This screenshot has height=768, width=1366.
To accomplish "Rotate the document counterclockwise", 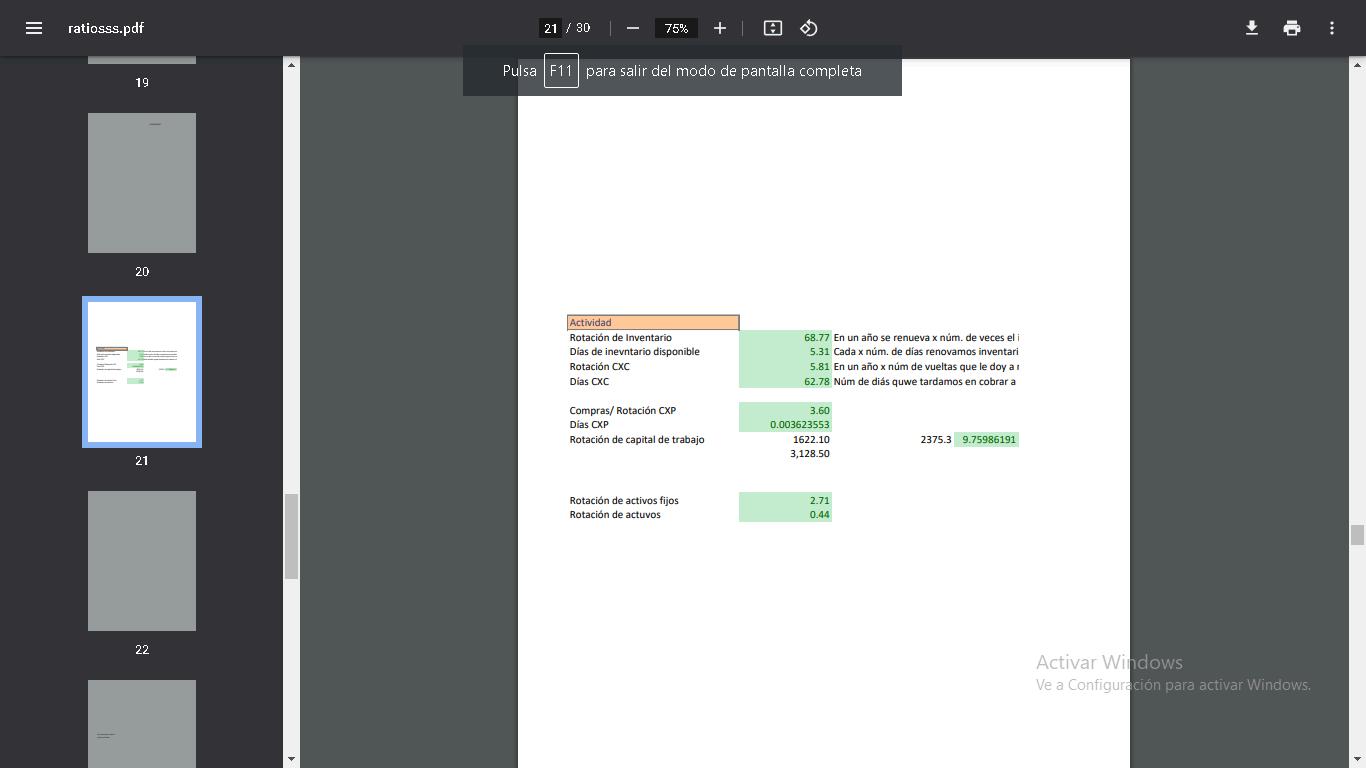I will click(x=809, y=28).
